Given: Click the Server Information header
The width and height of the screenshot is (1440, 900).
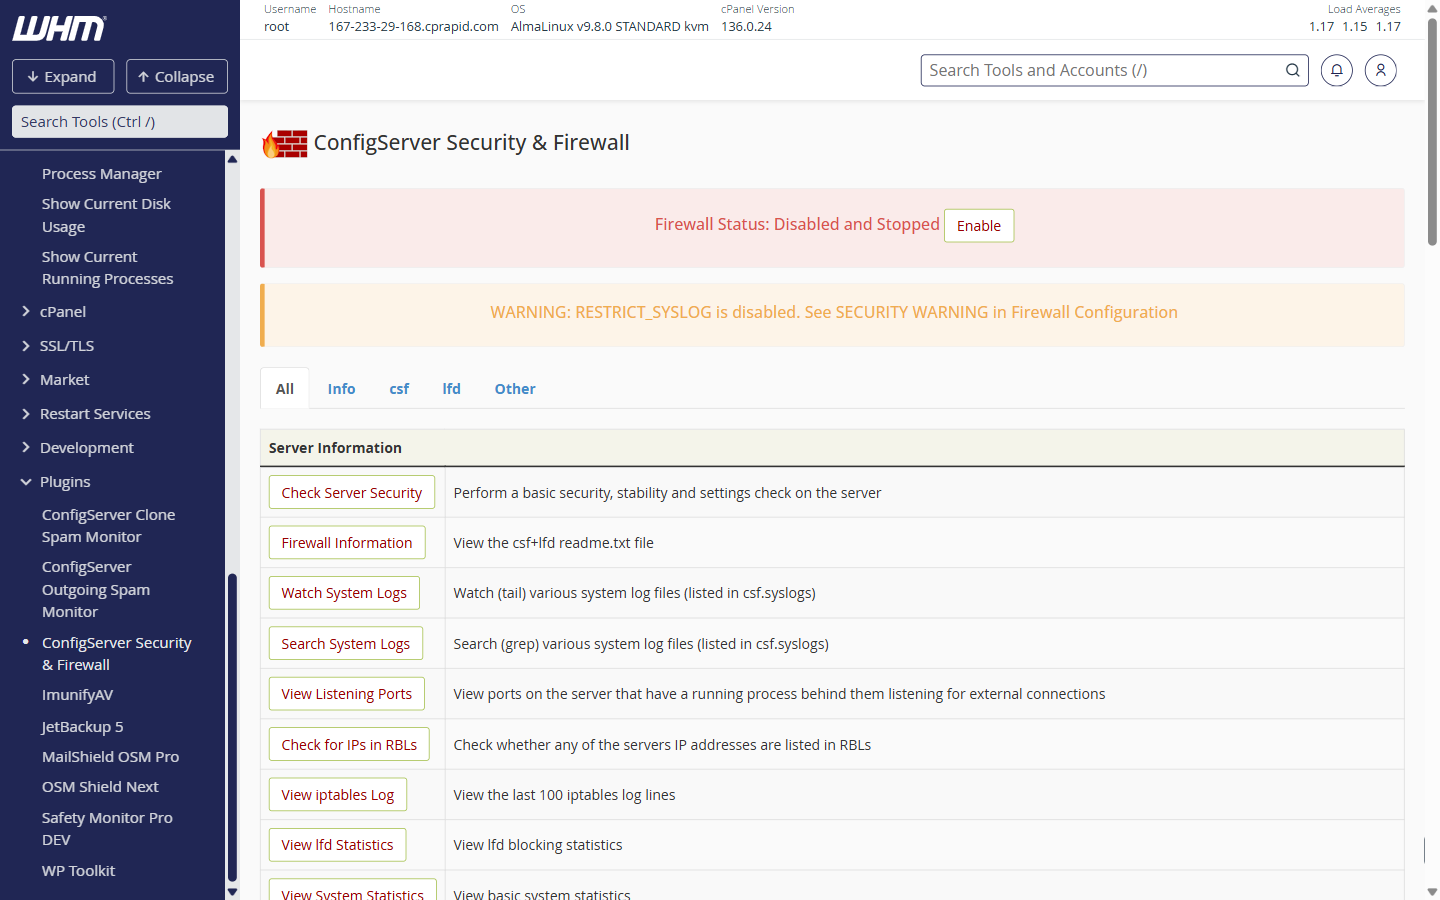Looking at the screenshot, I should click(x=335, y=448).
